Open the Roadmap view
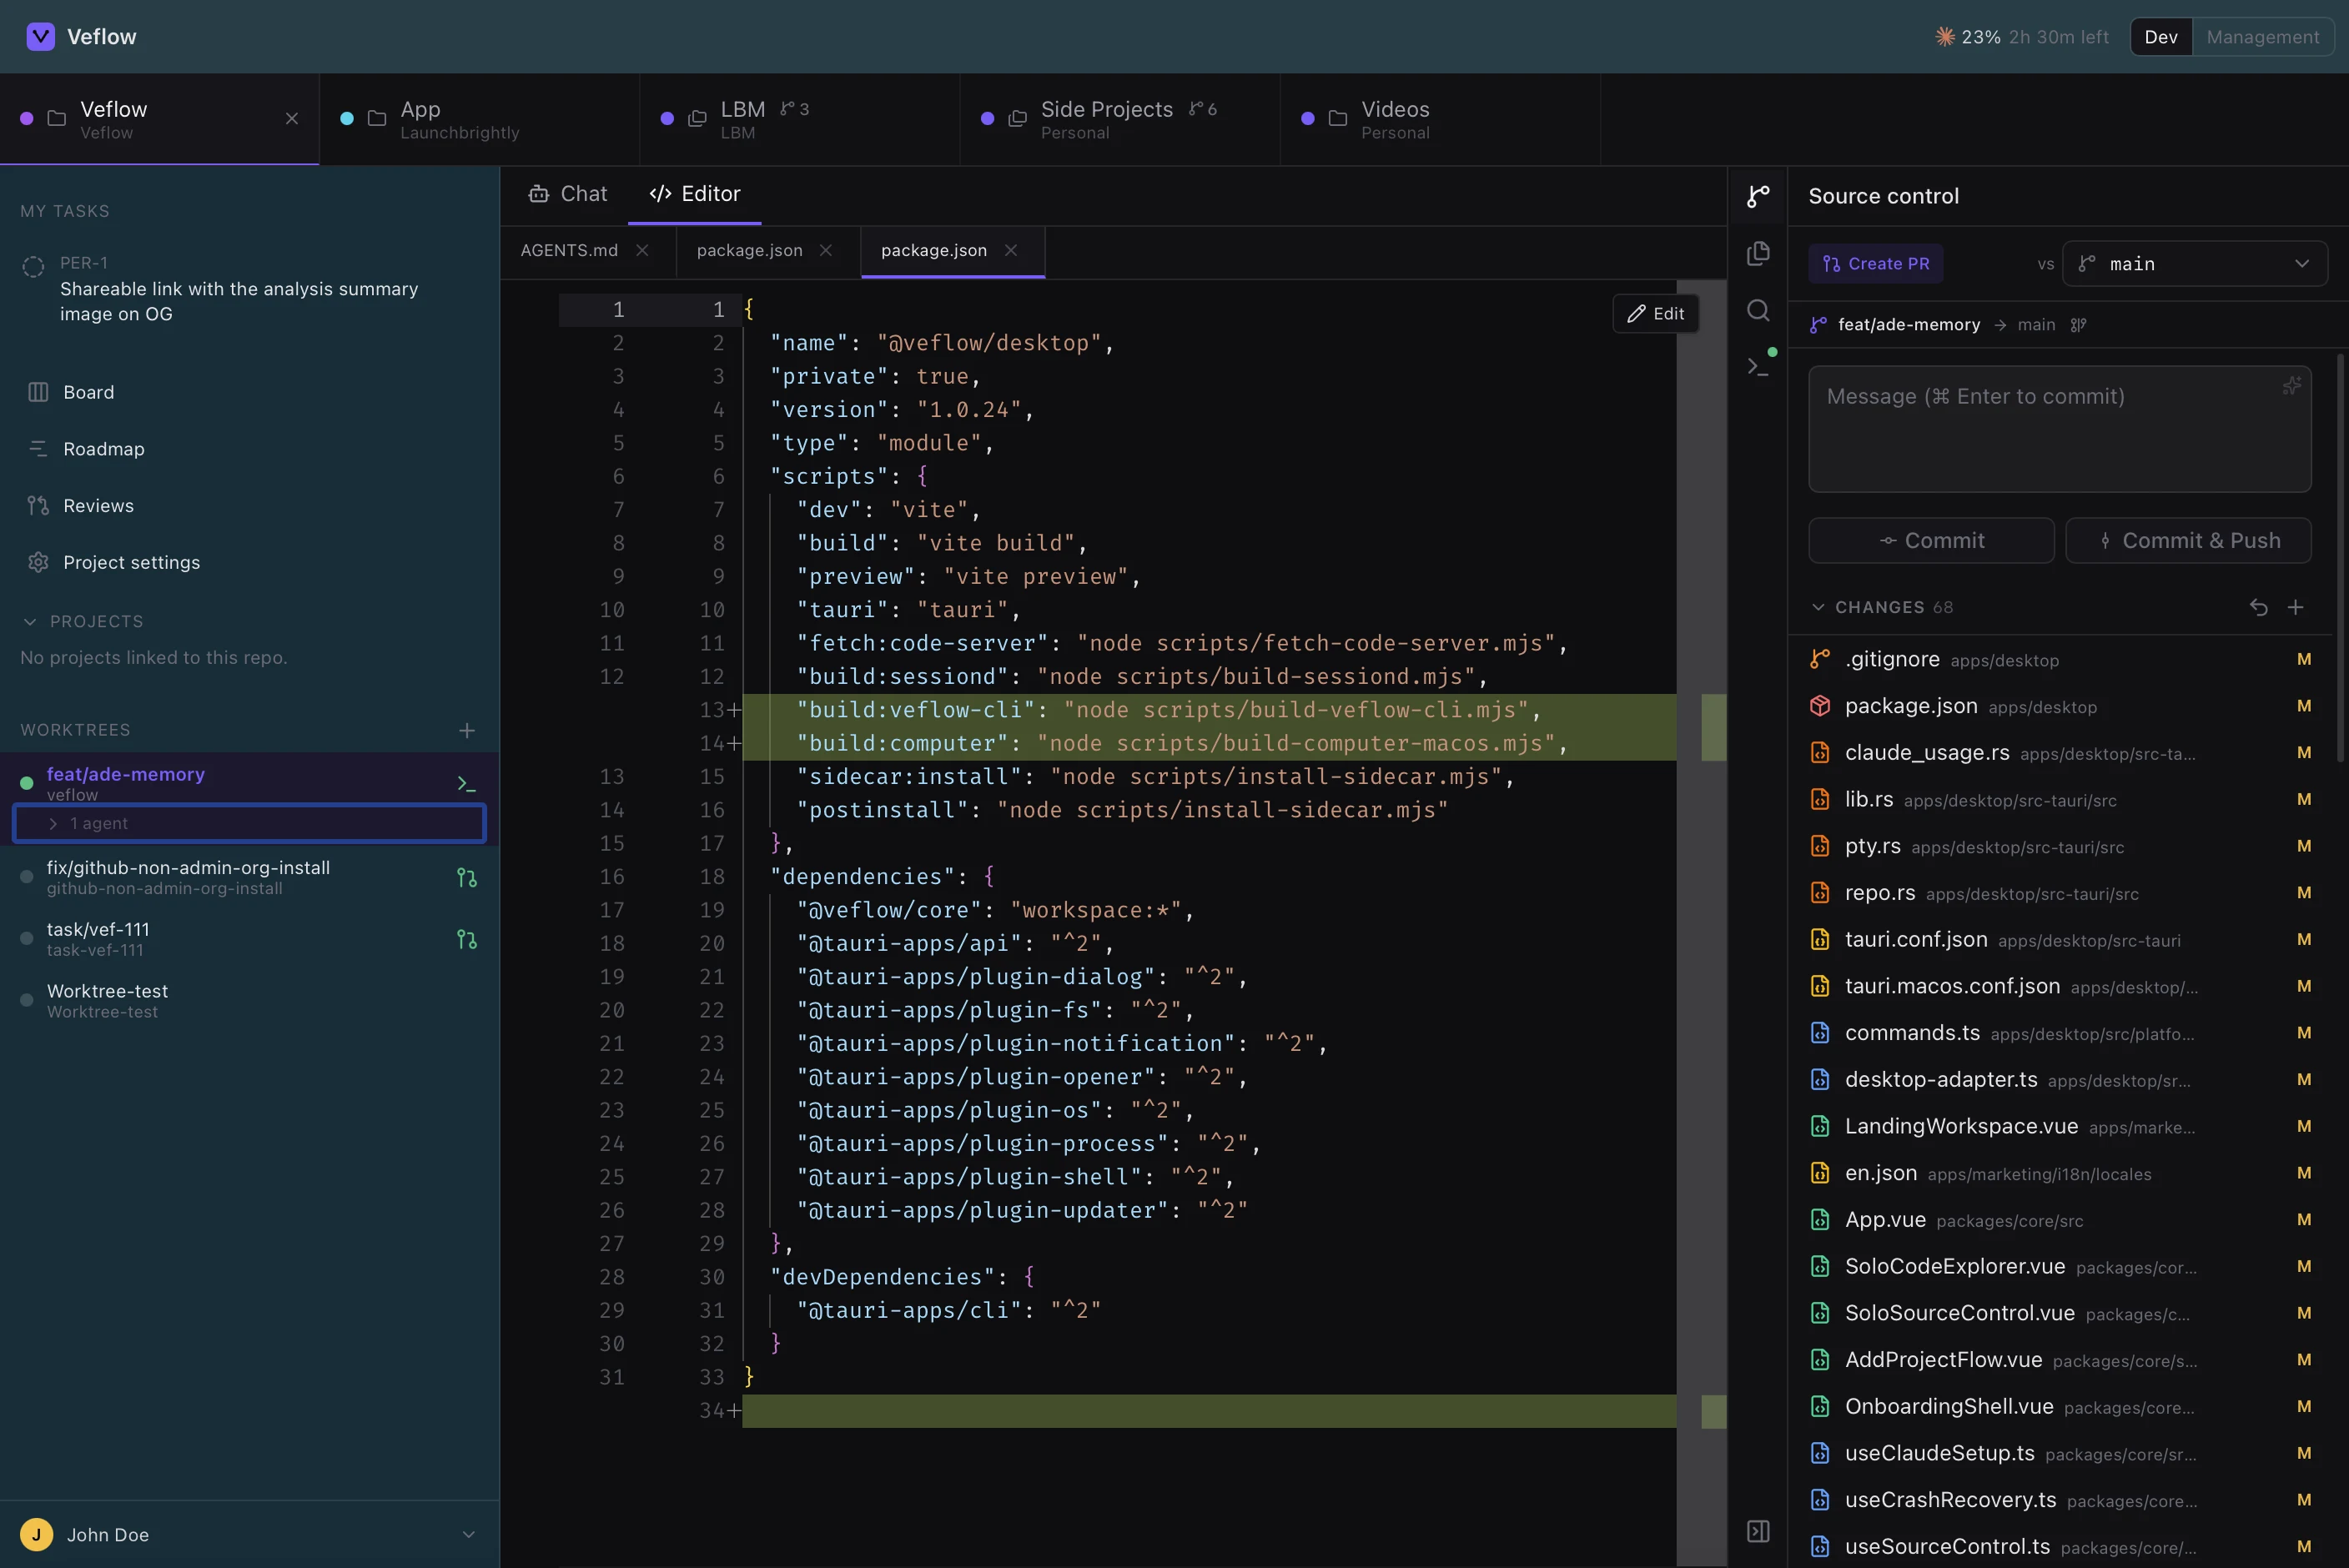Image resolution: width=2349 pixels, height=1568 pixels. pyautogui.click(x=249, y=449)
